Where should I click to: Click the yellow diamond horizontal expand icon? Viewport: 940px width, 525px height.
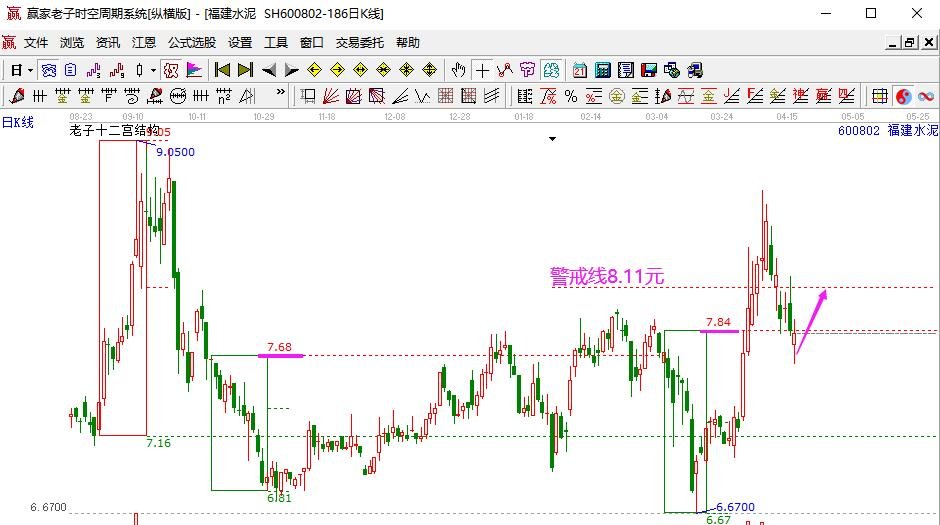point(360,70)
